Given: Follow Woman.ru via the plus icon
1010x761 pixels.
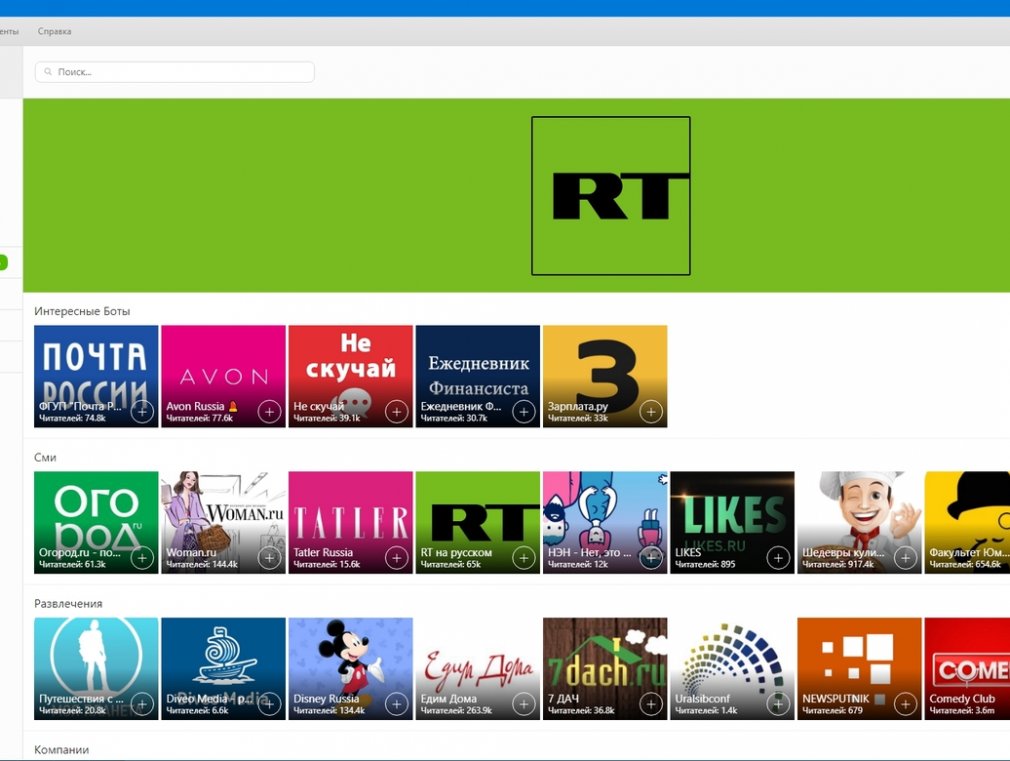Looking at the screenshot, I should (x=269, y=557).
